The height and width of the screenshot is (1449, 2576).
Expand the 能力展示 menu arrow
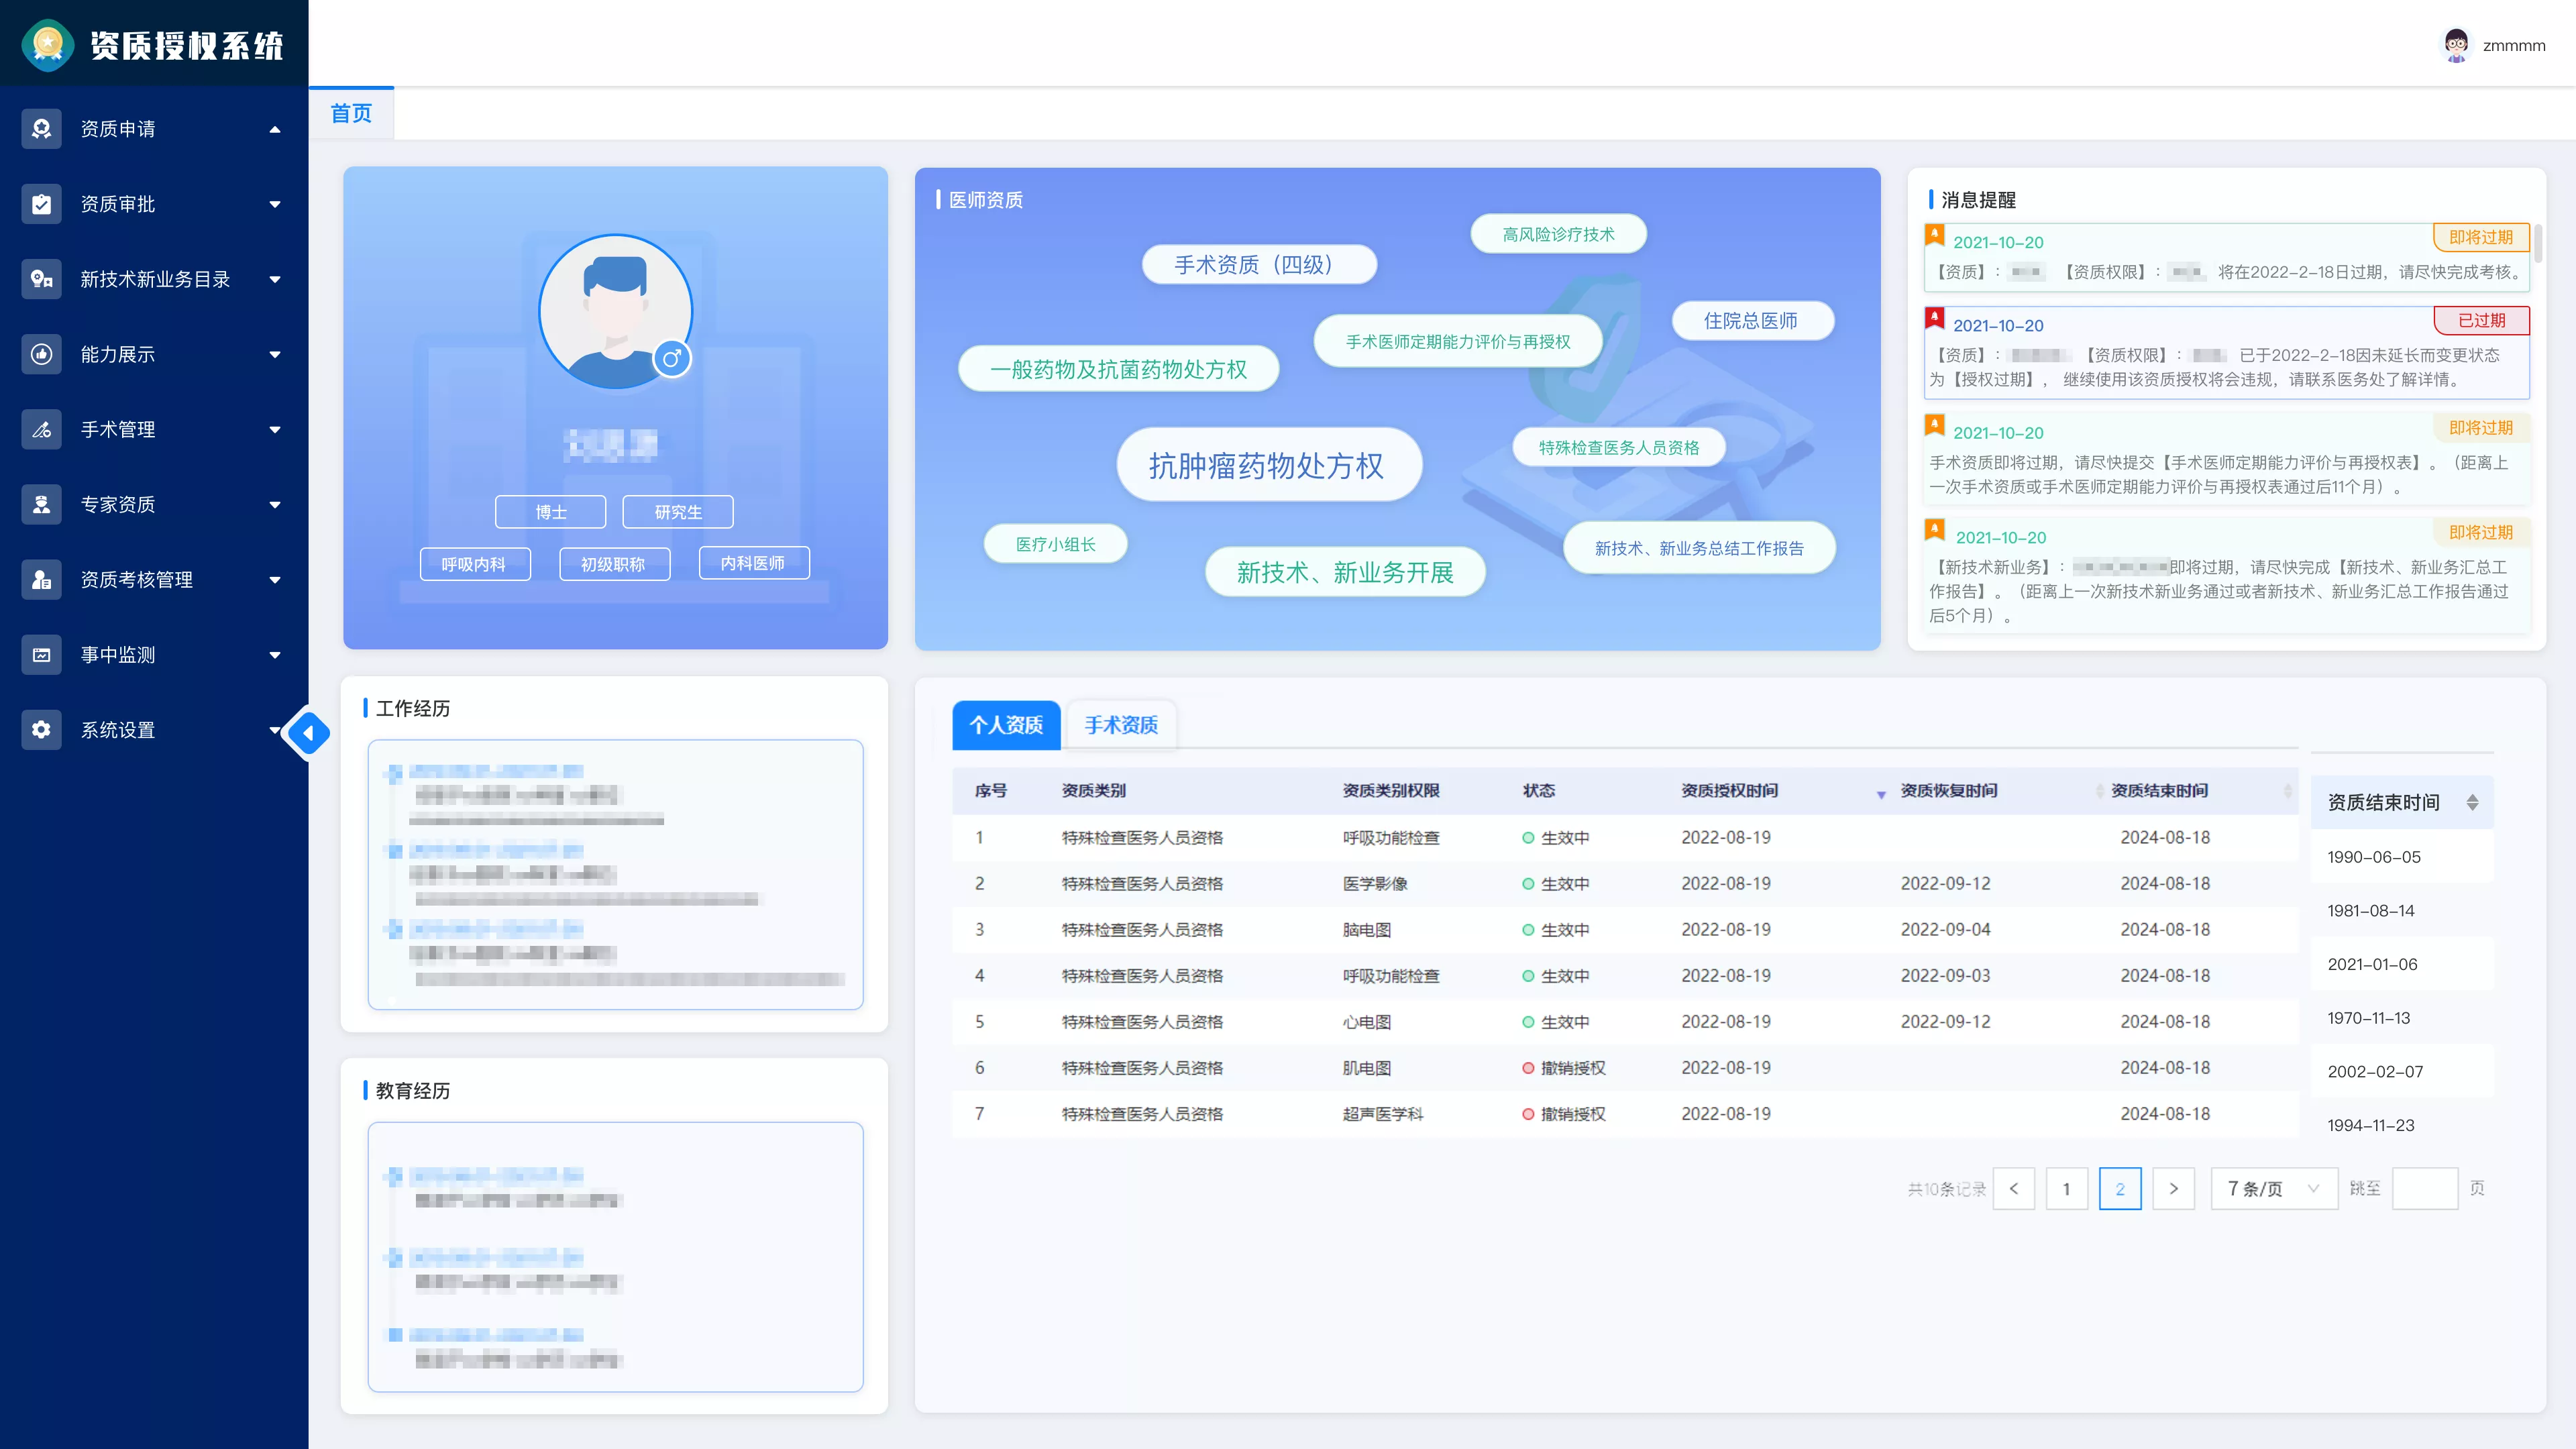coord(275,354)
